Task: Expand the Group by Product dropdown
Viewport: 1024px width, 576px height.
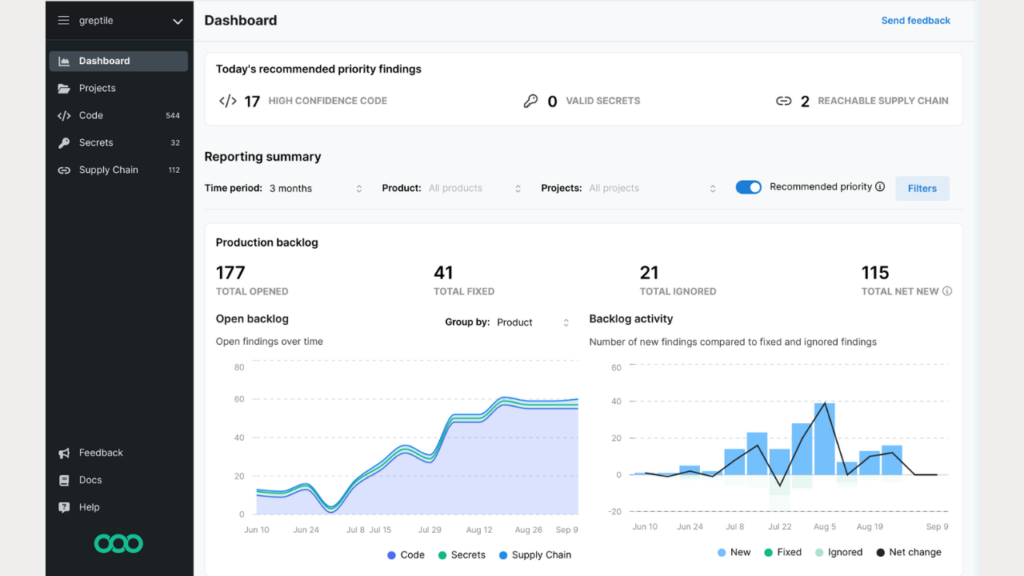Action: pyautogui.click(x=532, y=322)
